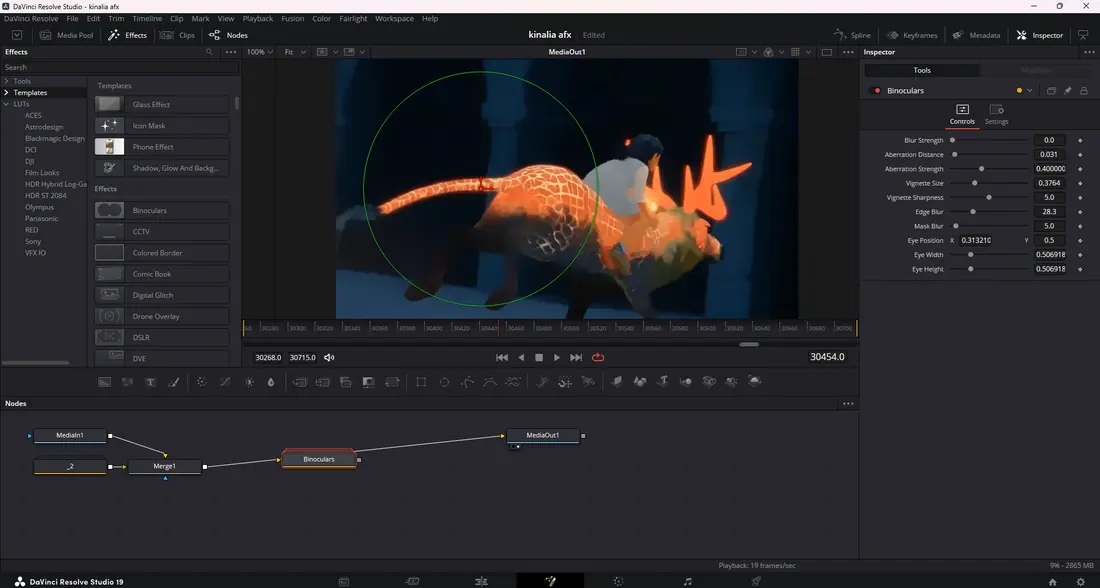Open color tag dropdown beside Binoculars
This screenshot has width=1100, height=588.
point(1030,91)
